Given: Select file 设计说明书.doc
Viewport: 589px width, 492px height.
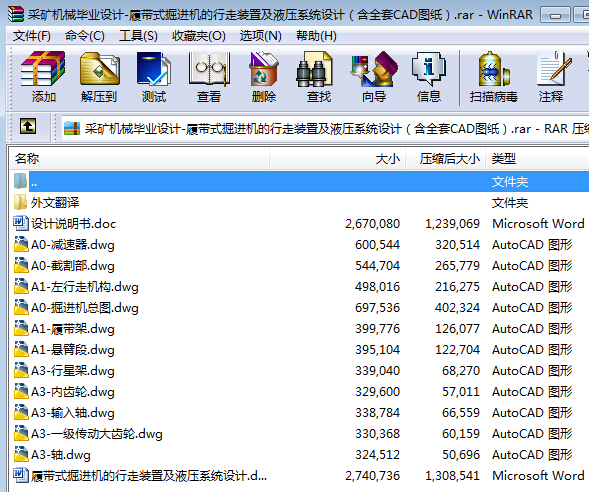Looking at the screenshot, I should 73,223.
